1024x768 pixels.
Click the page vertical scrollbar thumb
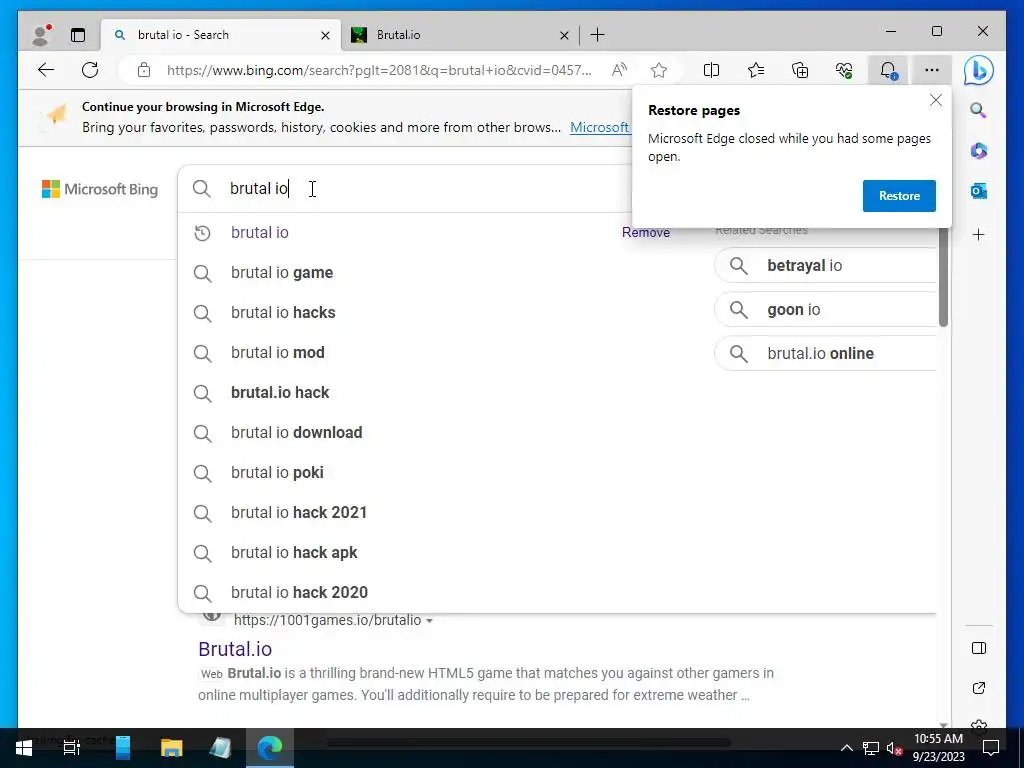[943, 278]
